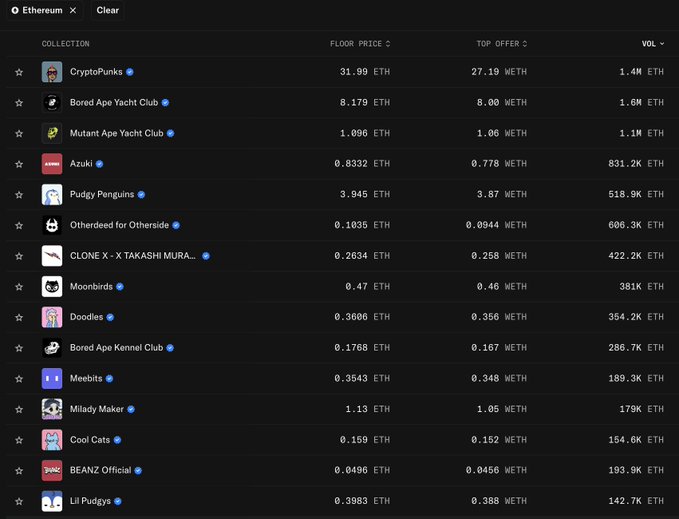
Task: Click the star beside Lil Pudgys
Action: click(19, 502)
